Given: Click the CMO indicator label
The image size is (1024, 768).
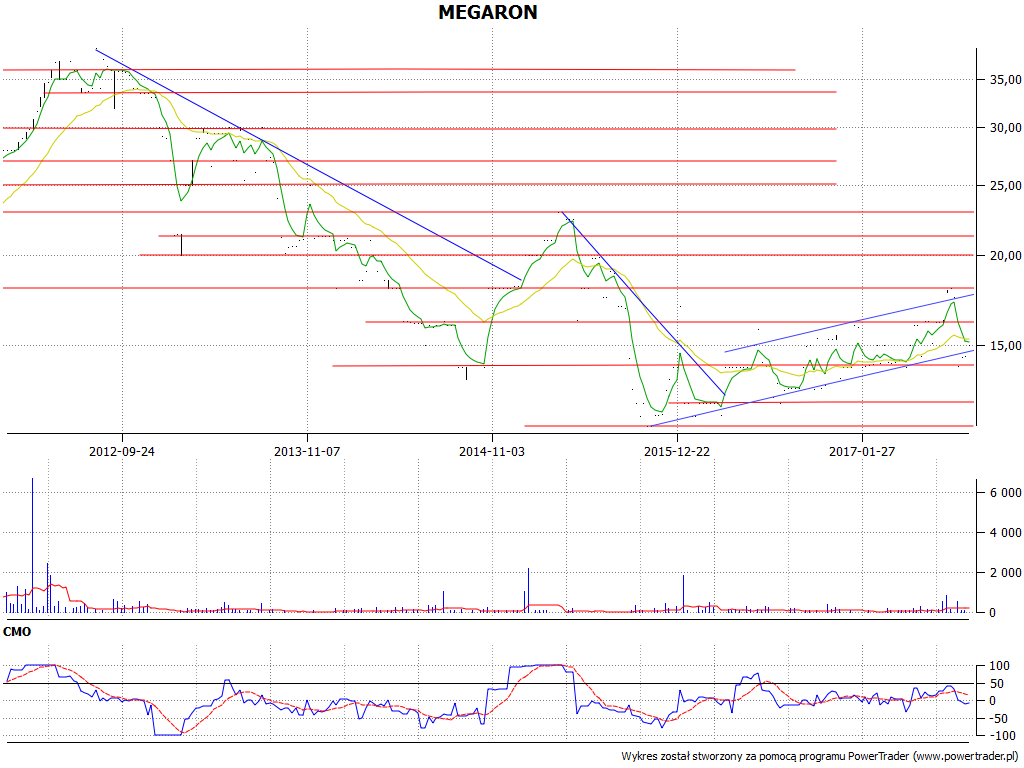Looking at the screenshot, I should coord(17,632).
